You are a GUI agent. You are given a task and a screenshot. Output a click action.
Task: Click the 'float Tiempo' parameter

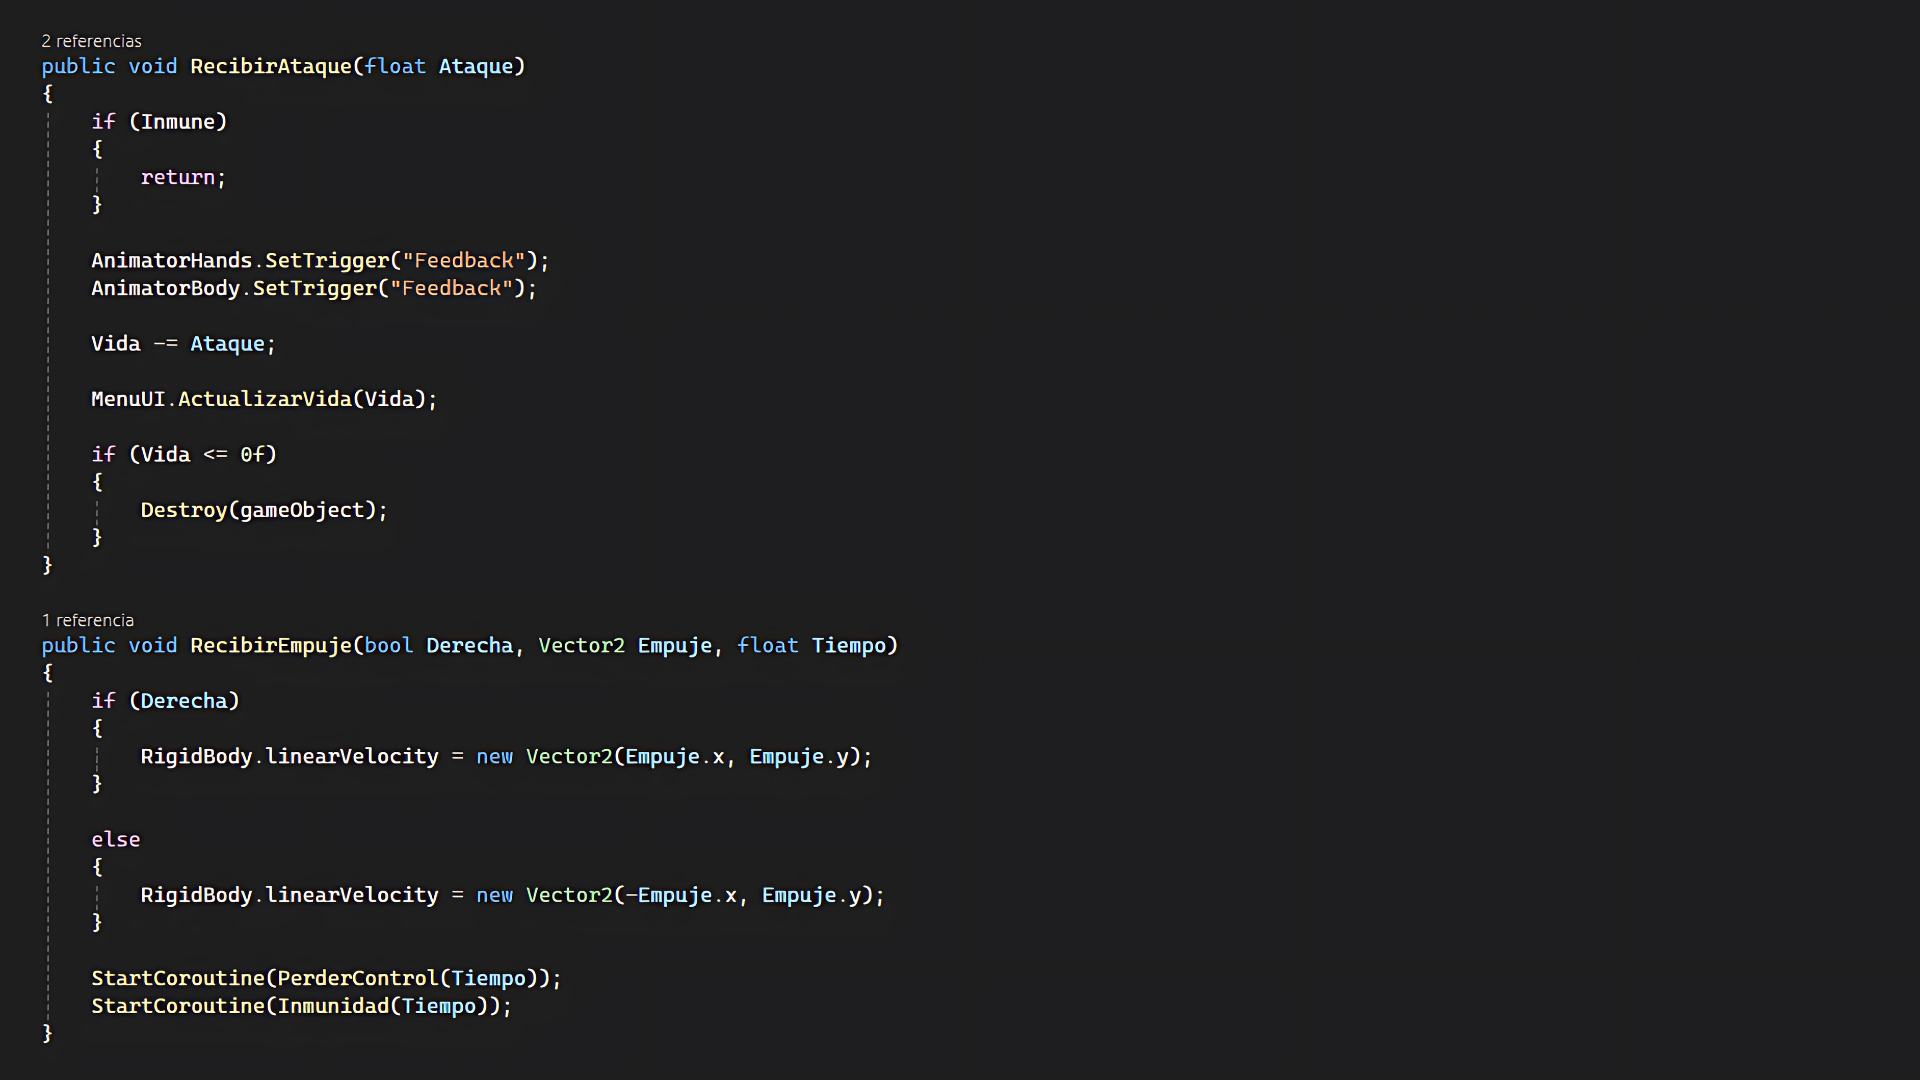[817, 645]
